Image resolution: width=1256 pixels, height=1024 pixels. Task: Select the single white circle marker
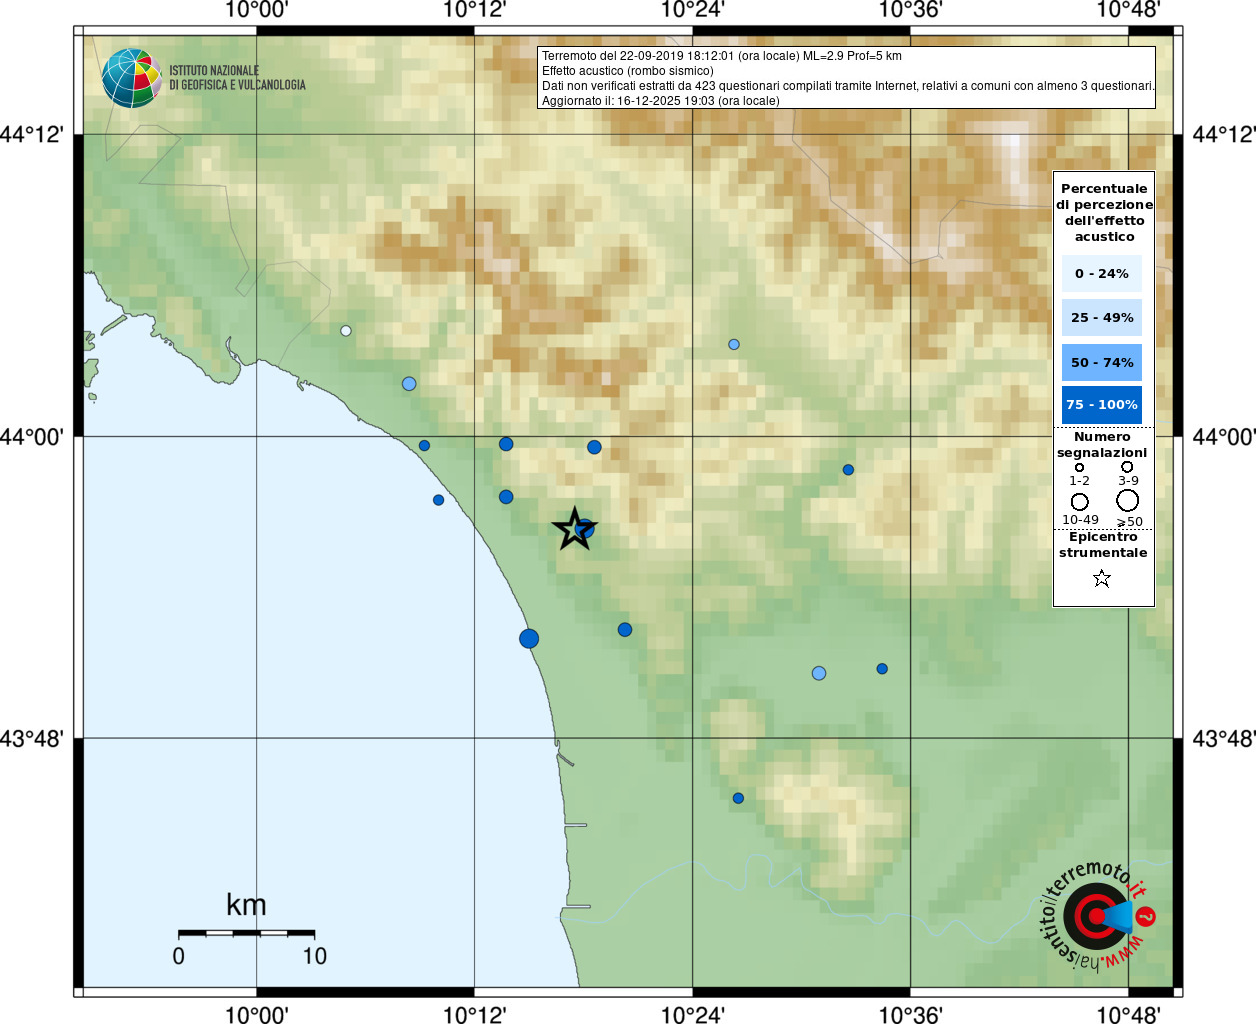(346, 331)
